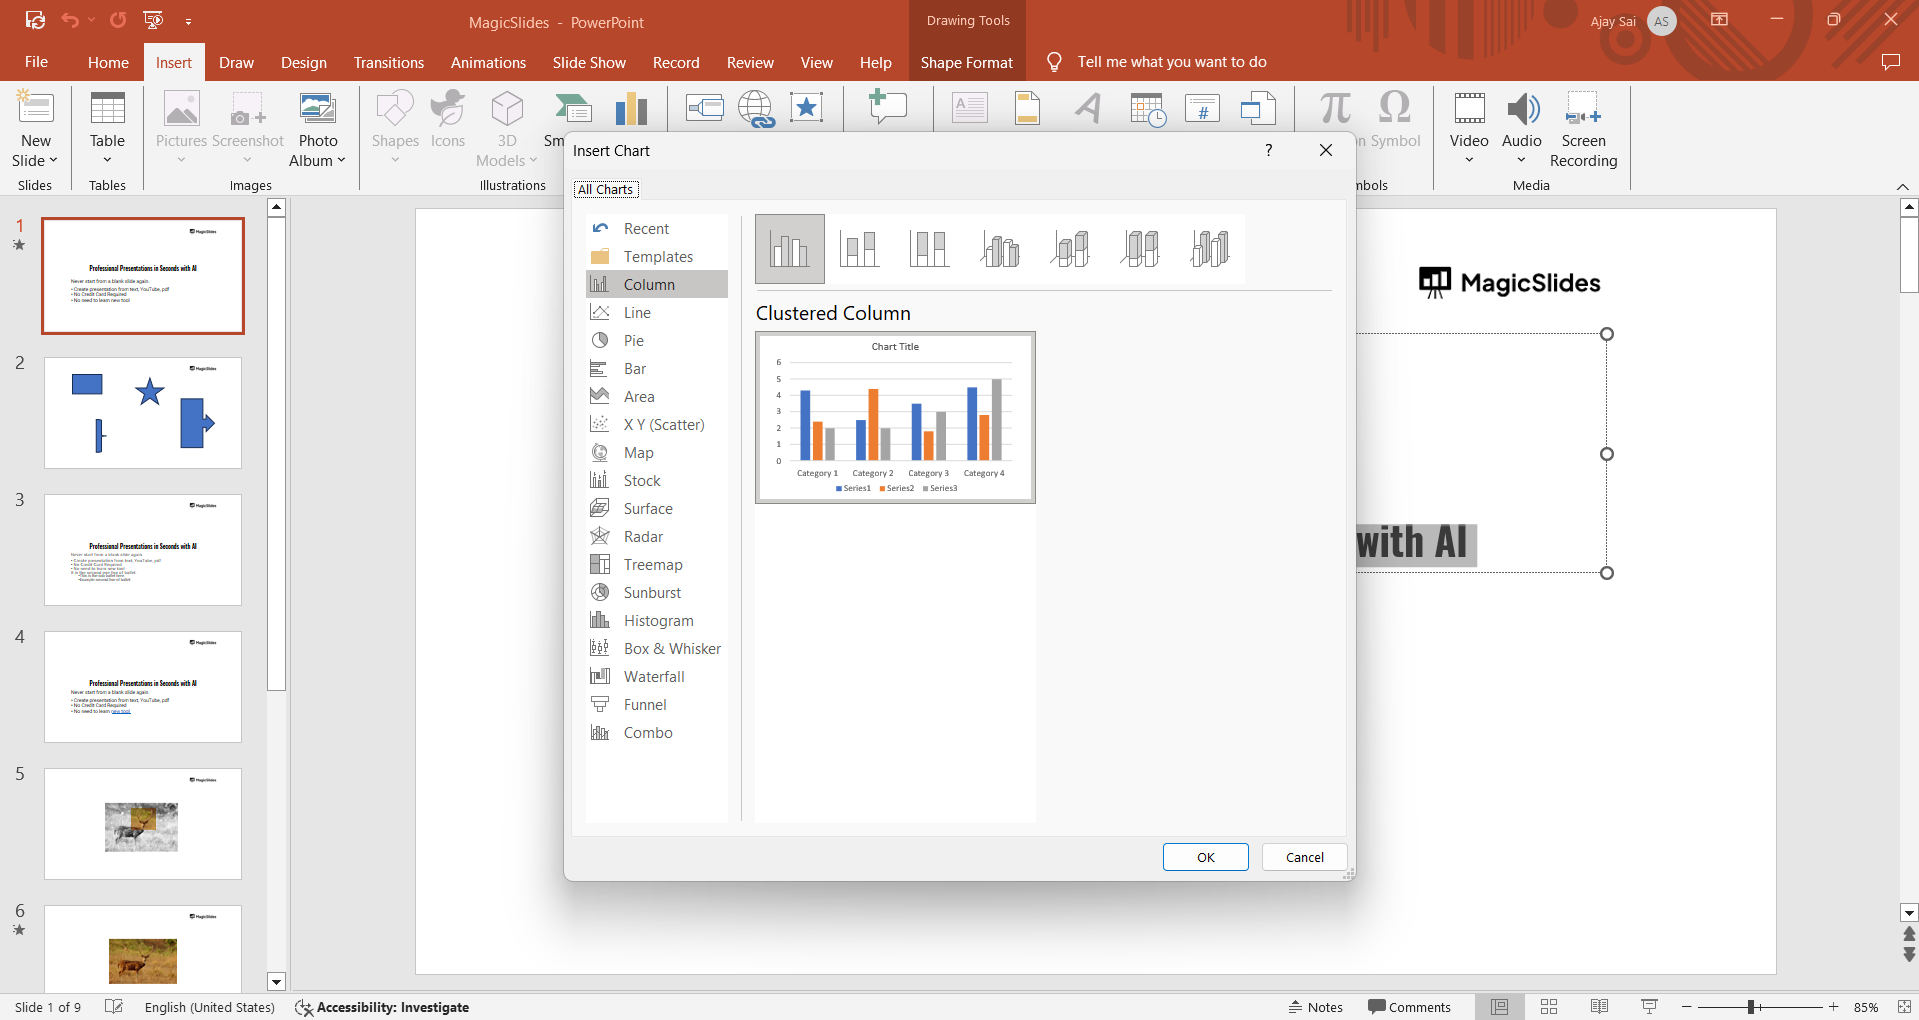1919x1020 pixels.
Task: Cancel the Insert Chart dialog
Action: (x=1304, y=857)
